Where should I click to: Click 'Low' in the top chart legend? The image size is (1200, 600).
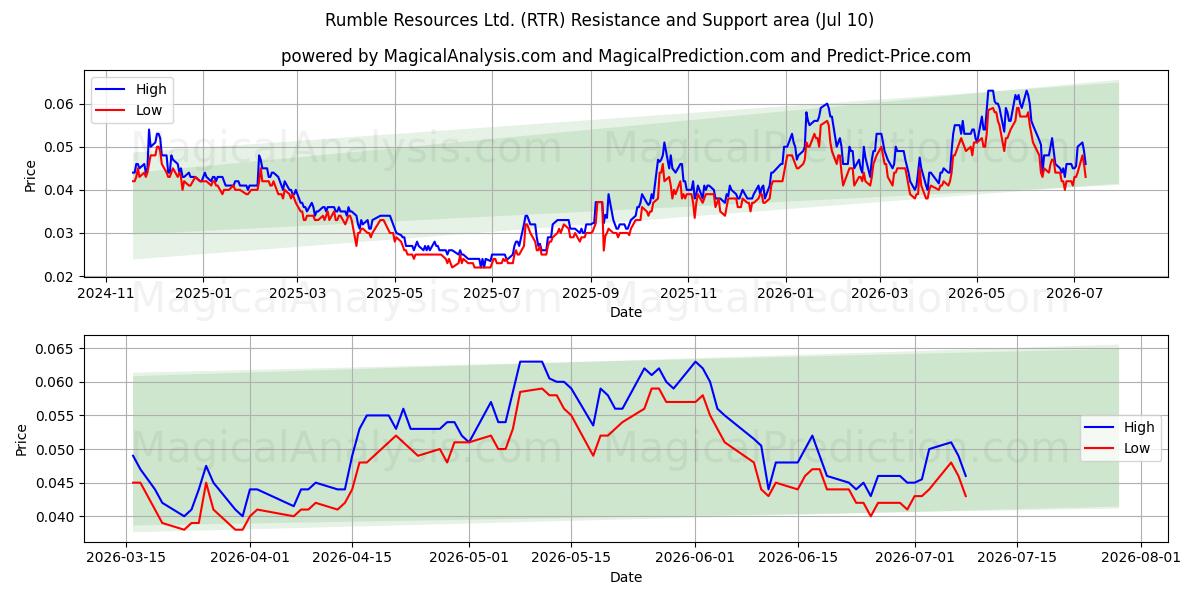(x=149, y=111)
